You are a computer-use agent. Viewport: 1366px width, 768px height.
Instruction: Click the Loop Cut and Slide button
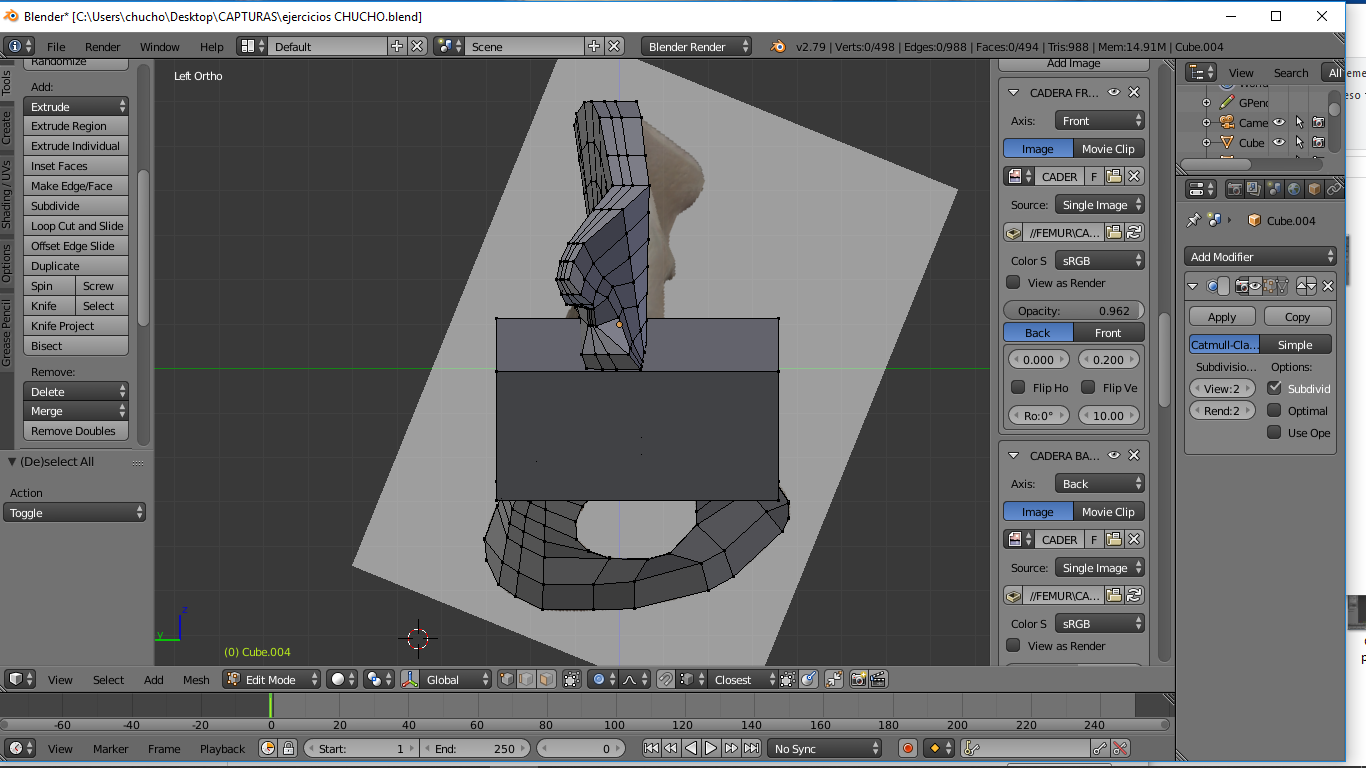(77, 226)
